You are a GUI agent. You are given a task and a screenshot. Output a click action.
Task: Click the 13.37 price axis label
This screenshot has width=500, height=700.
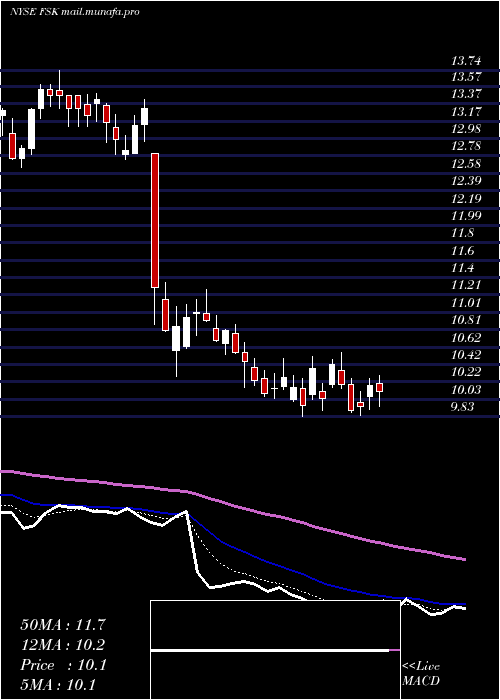click(467, 94)
